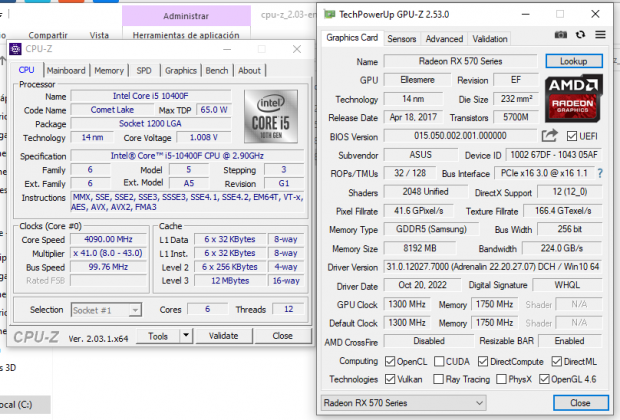Toggle the OpenGL 4.6 checkbox
620x420 pixels.
[x=544, y=379]
